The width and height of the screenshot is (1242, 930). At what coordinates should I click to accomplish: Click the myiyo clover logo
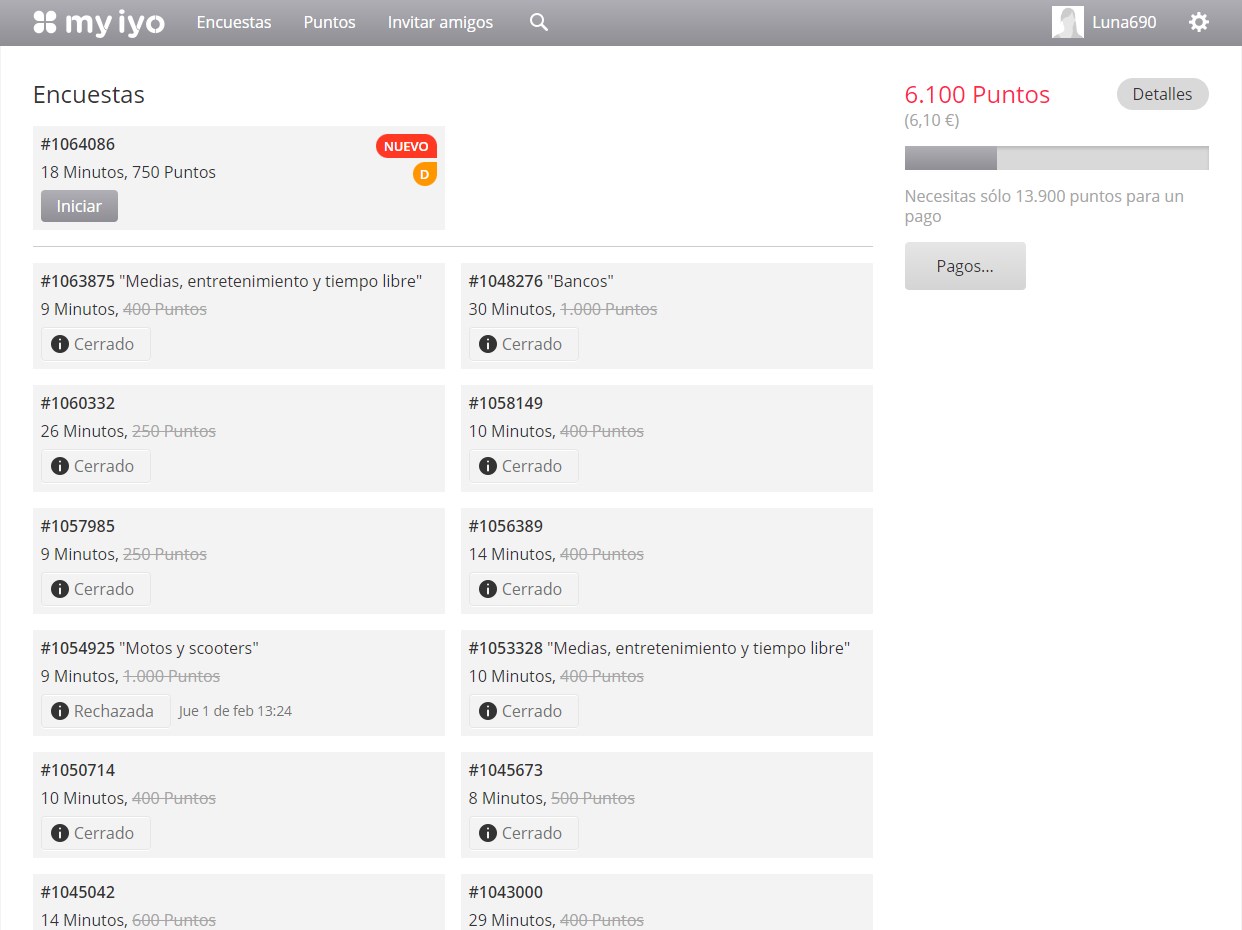coord(99,22)
